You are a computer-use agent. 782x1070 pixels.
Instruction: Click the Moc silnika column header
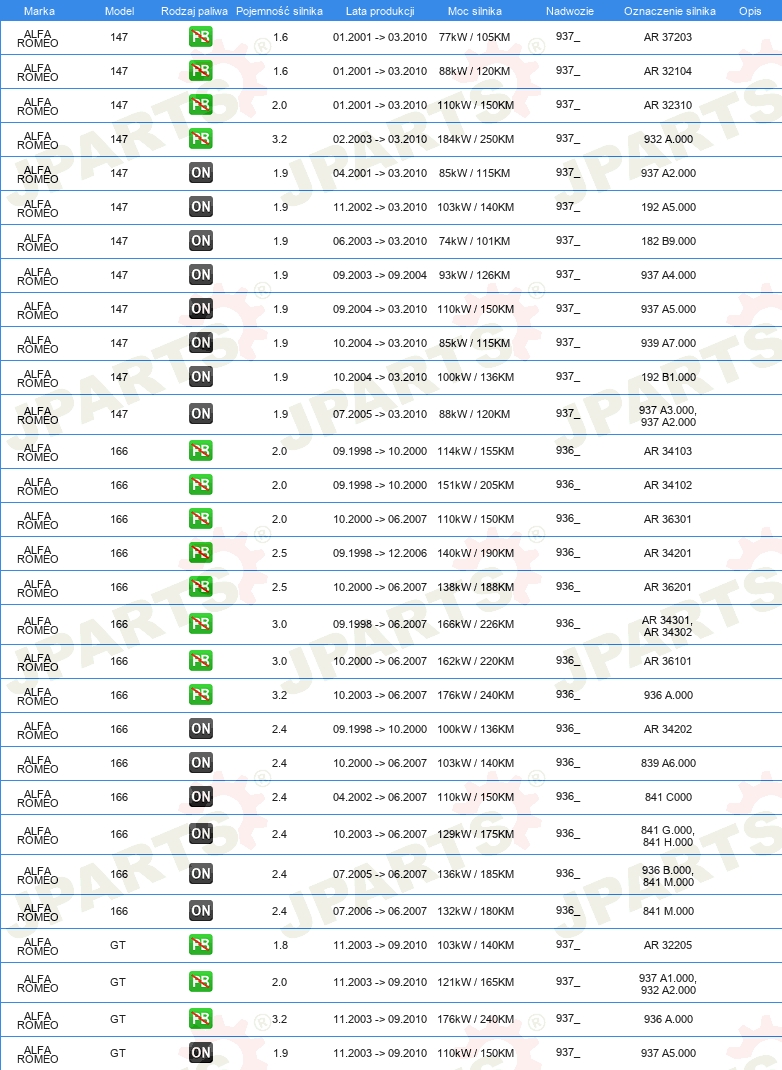pos(475,11)
